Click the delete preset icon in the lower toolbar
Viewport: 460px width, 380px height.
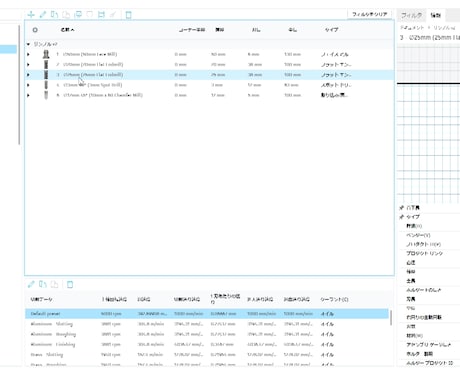70,284
